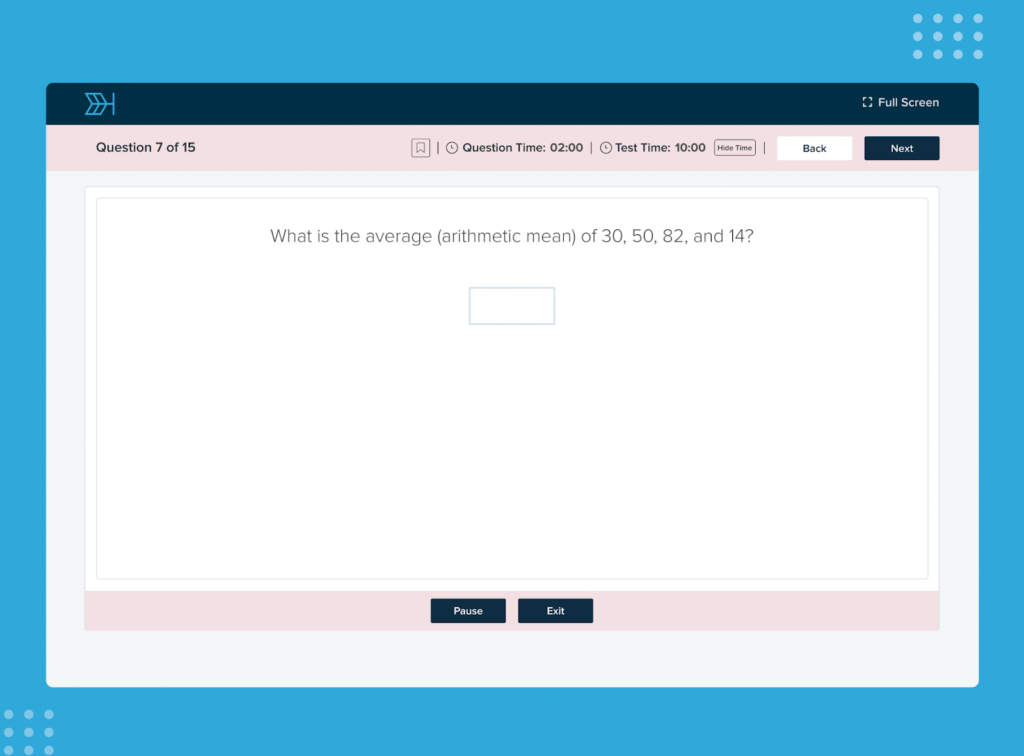Toggle the Hide Time option

pyautogui.click(x=734, y=147)
